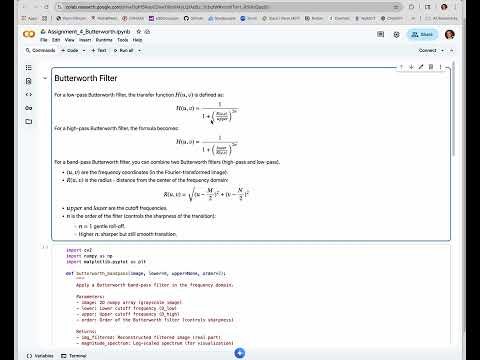Delete the selected cell via trash icon
The height and width of the screenshot is (360, 480).
[431, 67]
